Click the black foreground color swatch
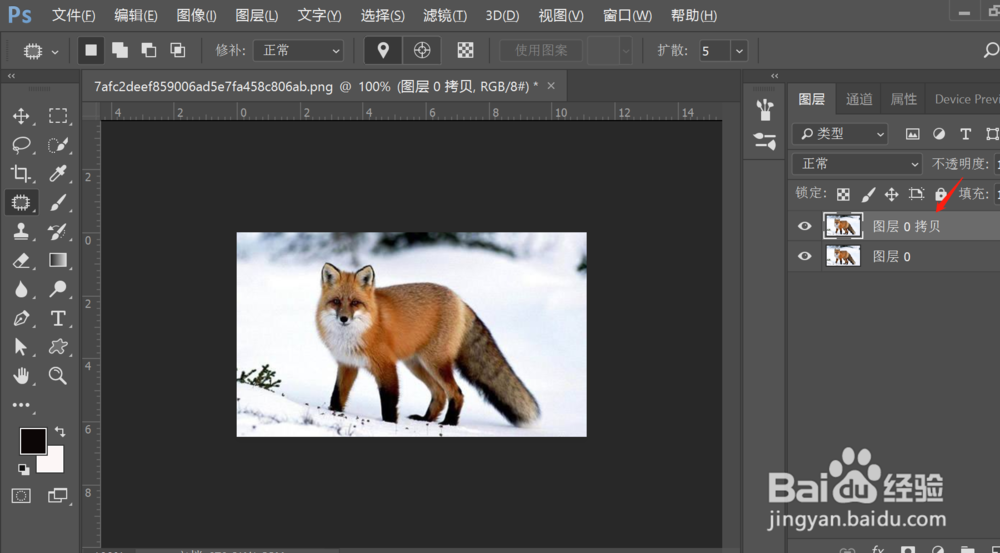The image size is (1000, 553). [x=33, y=441]
